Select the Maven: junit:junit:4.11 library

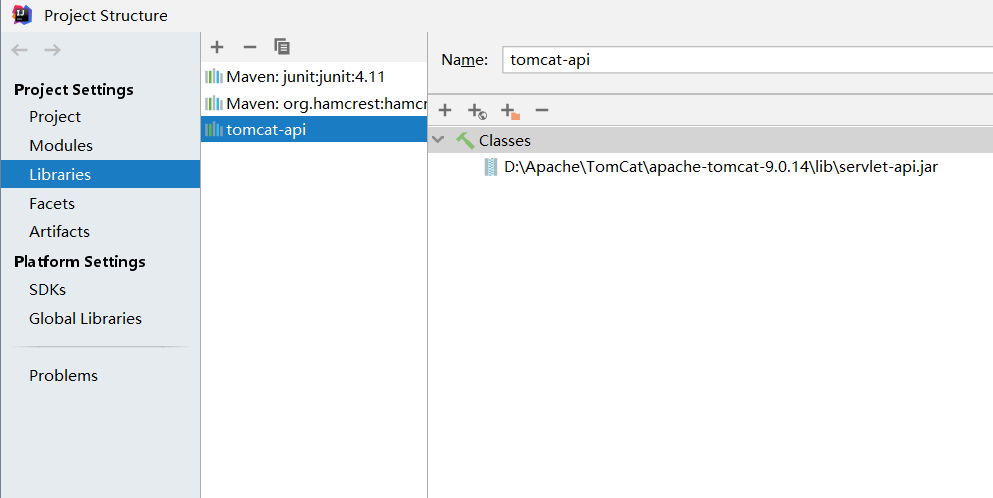click(314, 77)
